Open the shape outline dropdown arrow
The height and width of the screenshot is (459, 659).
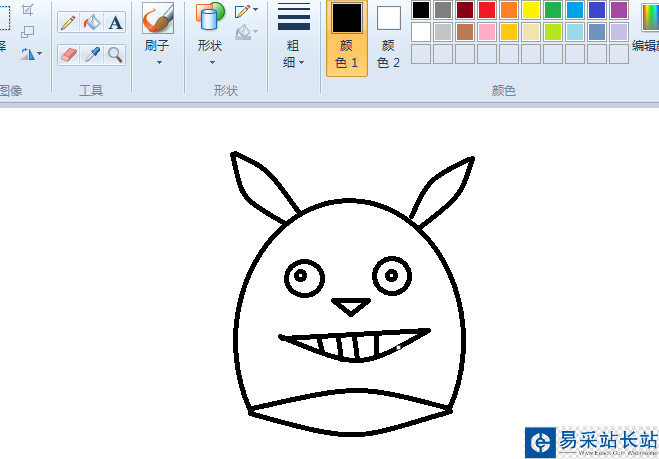coord(256,9)
